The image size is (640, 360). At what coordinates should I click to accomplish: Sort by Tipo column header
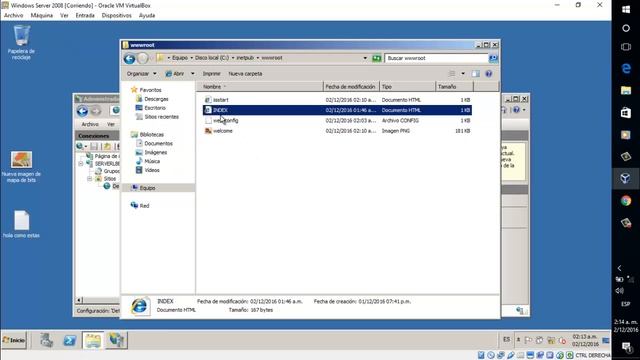(x=407, y=87)
